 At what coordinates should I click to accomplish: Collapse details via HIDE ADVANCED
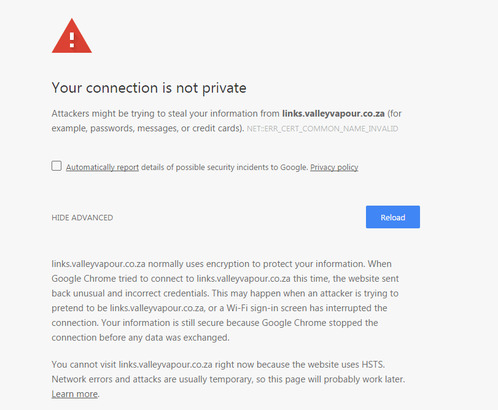(82, 218)
